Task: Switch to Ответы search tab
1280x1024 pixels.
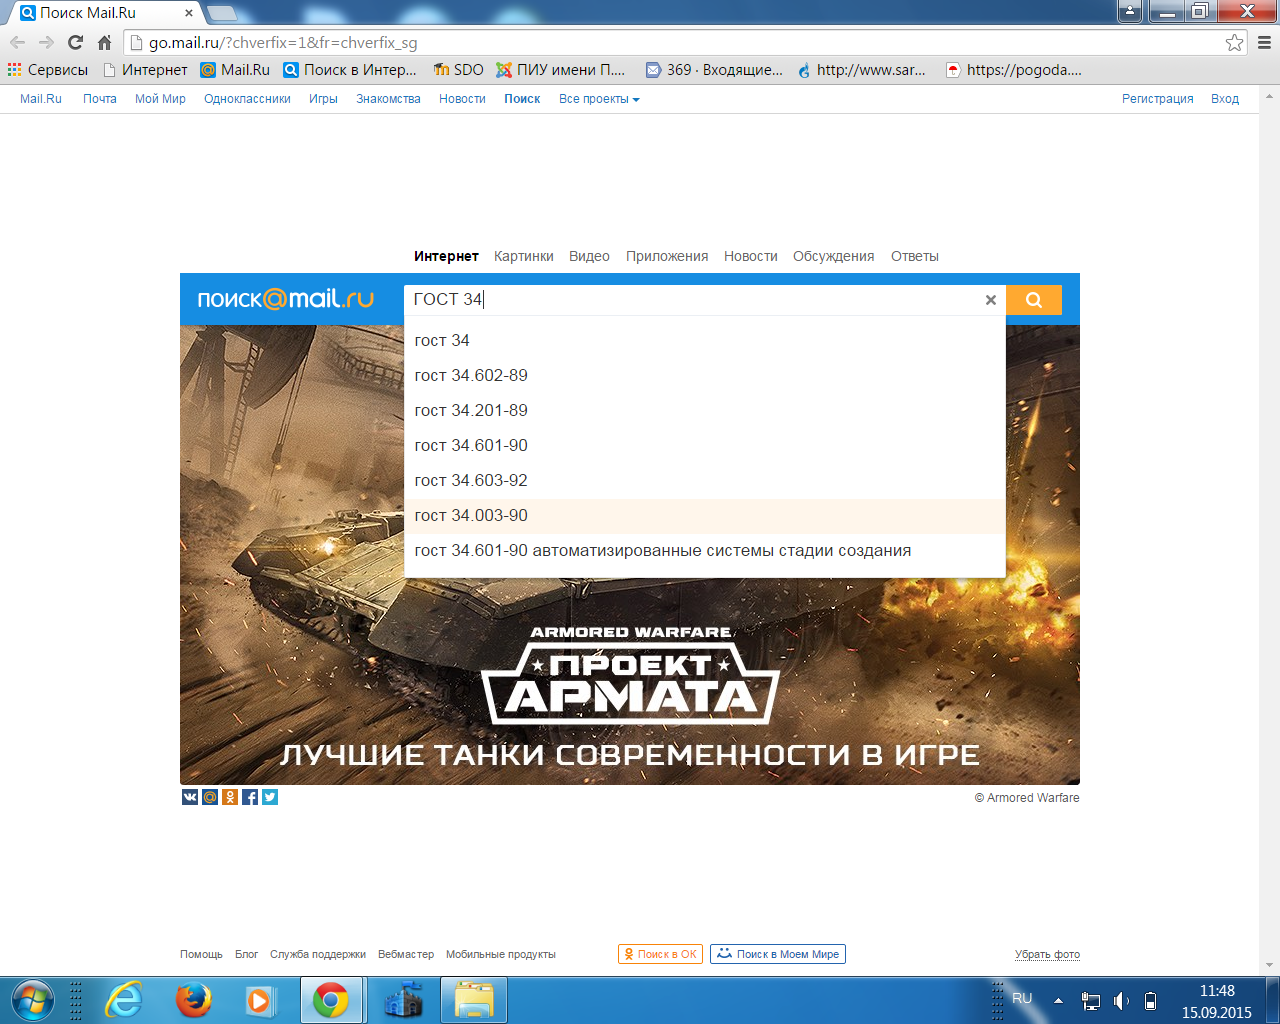Action: coord(915,256)
